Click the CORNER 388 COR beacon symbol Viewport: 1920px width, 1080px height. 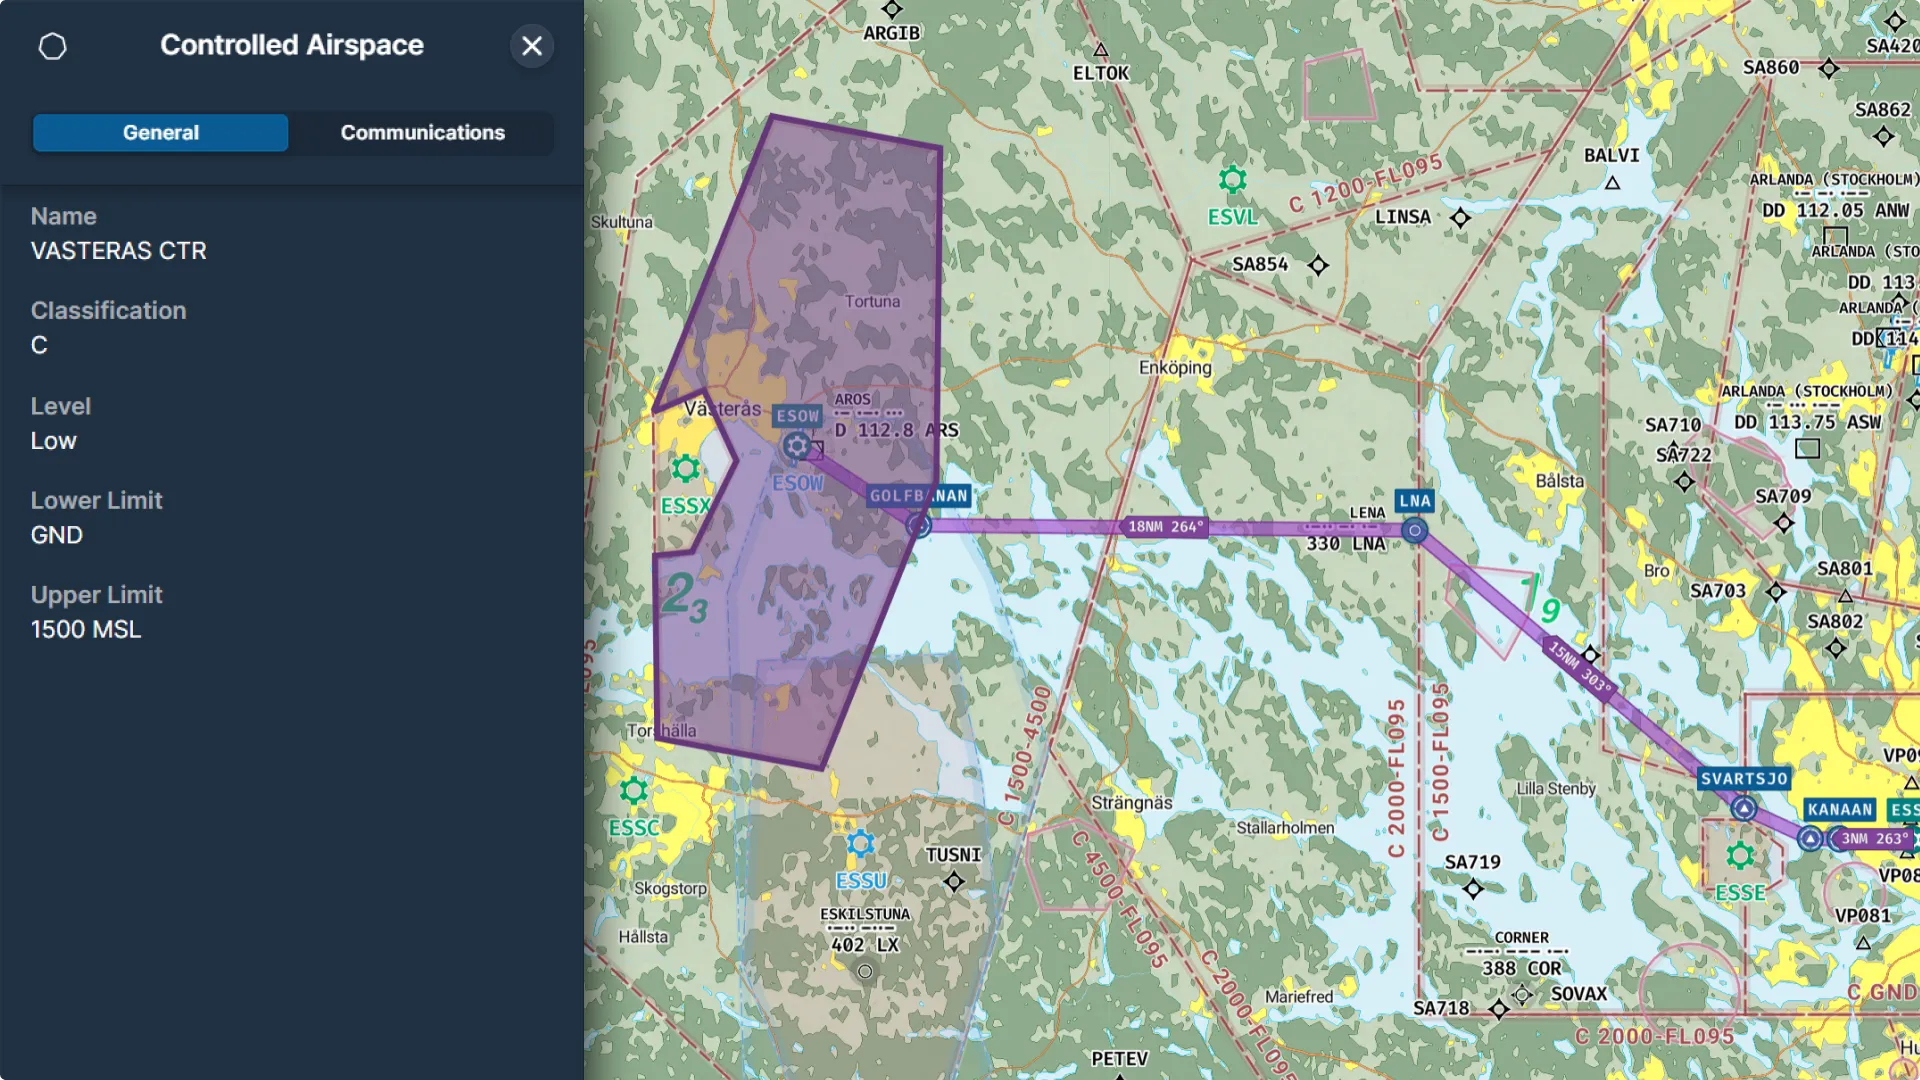1522,994
